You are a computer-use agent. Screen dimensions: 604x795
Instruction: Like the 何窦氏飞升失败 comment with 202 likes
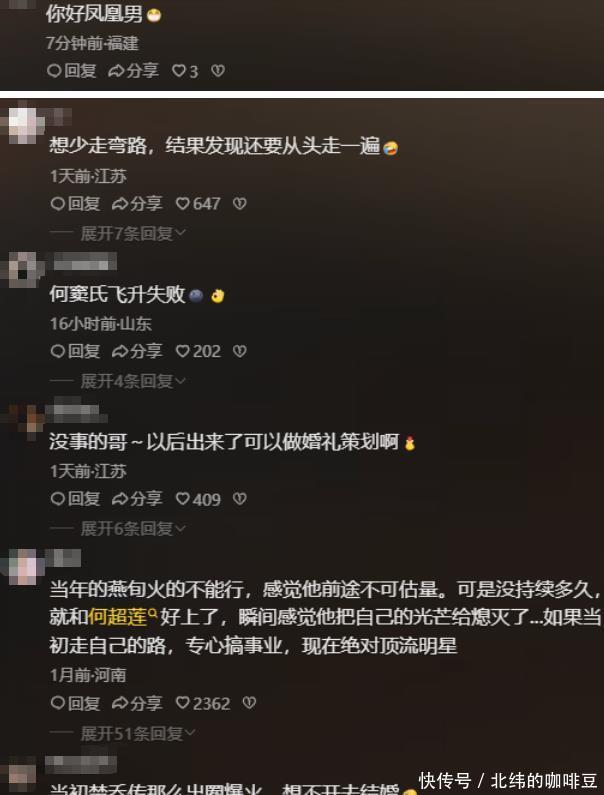[197, 351]
